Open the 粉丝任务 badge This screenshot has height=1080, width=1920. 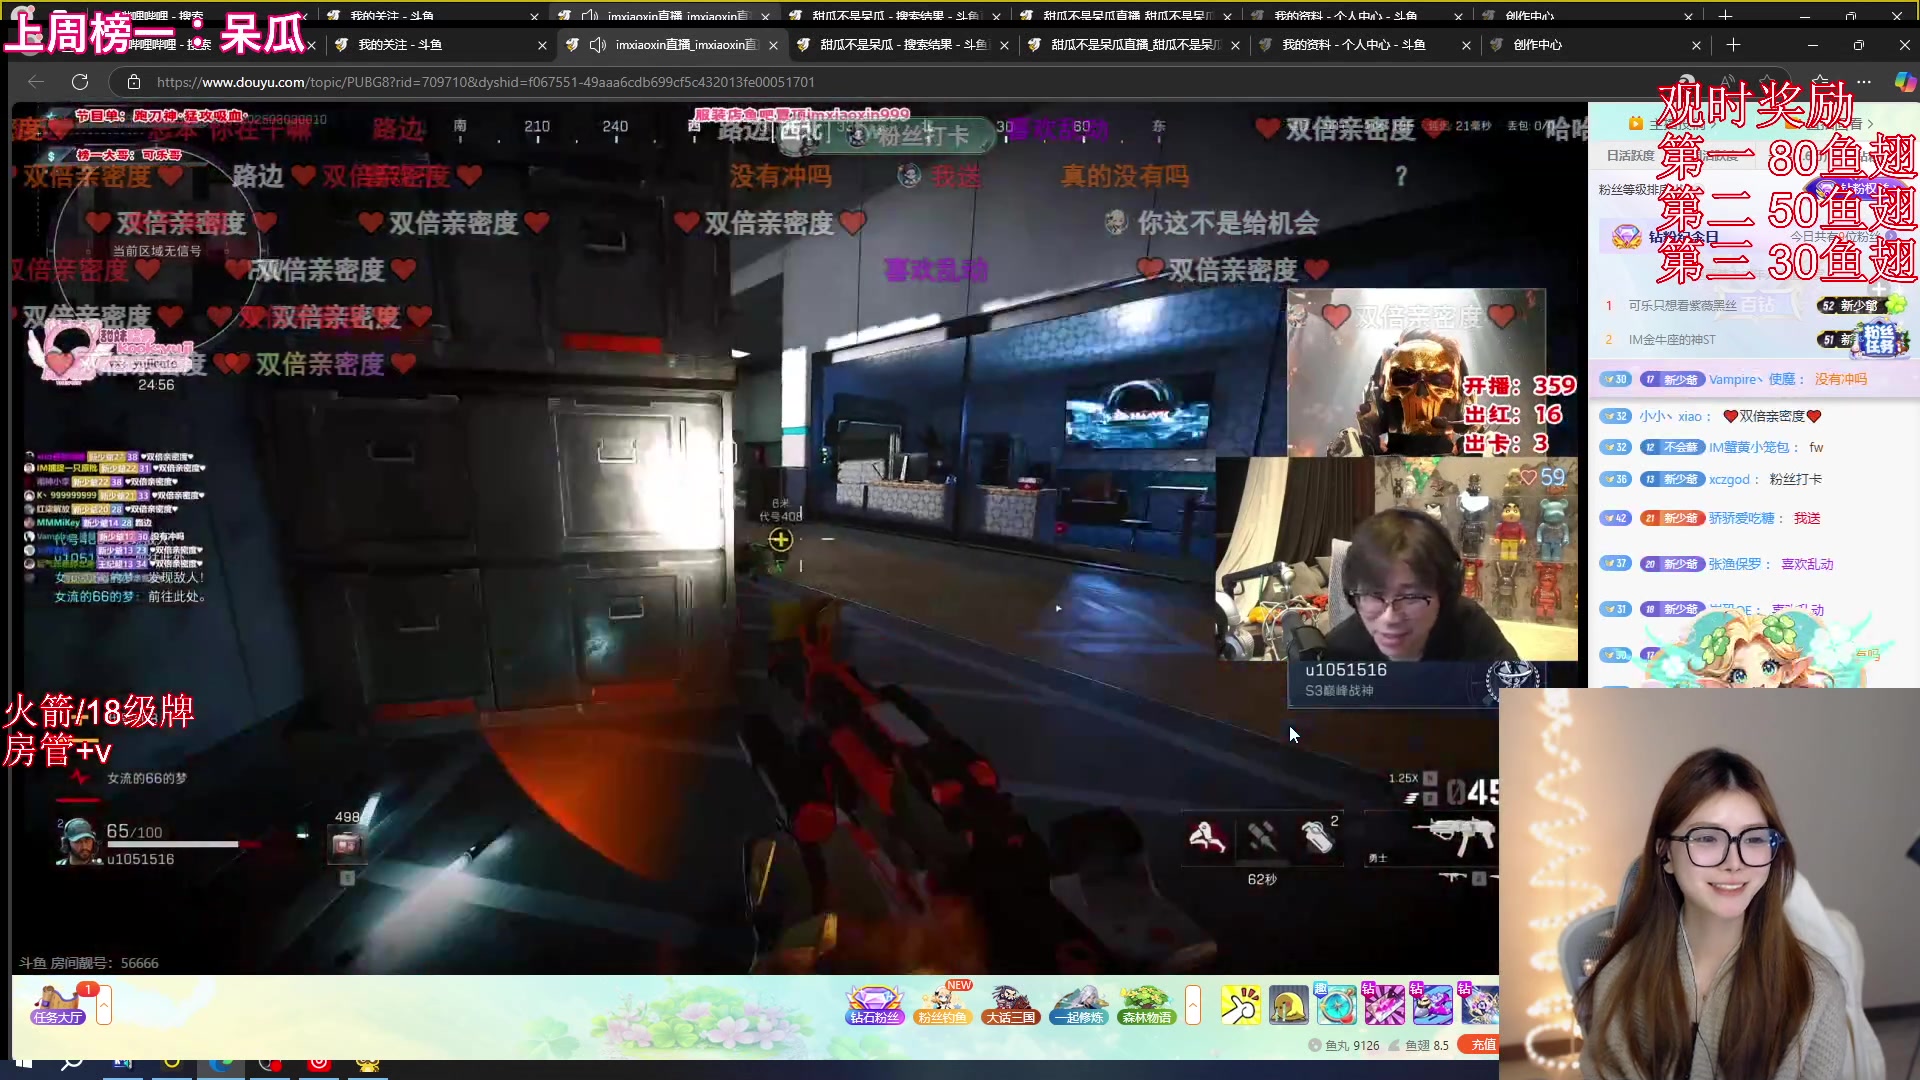(x=1880, y=340)
